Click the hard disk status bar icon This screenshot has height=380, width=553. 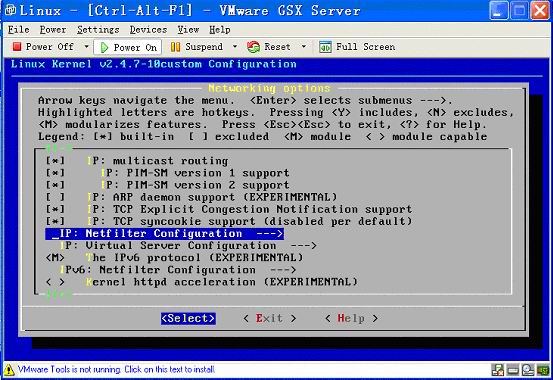tap(513, 370)
